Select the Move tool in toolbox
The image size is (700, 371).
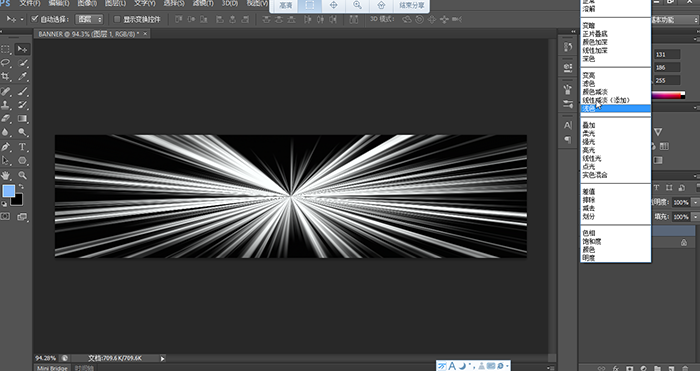coord(22,49)
